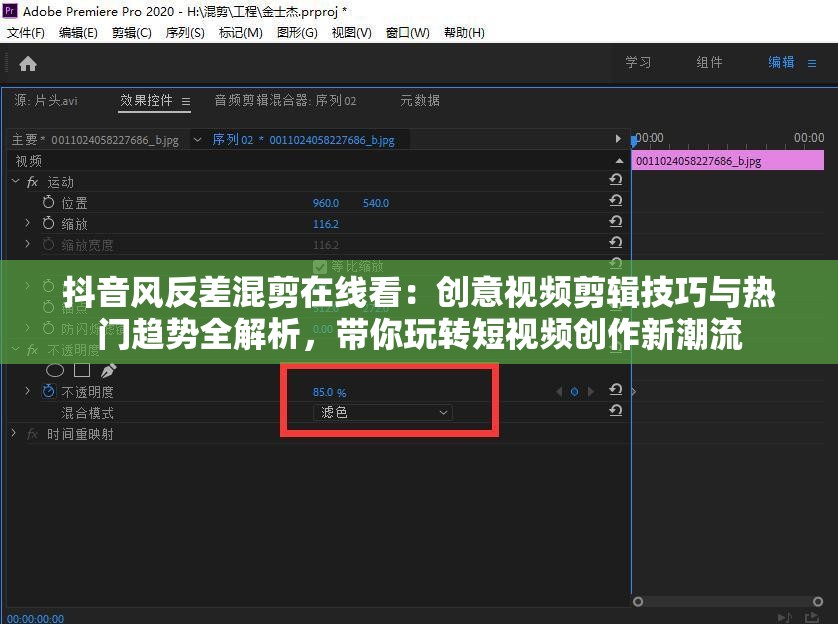
Task: Select the 0011024058227686_b.jpg clip in timeline
Action: (727, 160)
